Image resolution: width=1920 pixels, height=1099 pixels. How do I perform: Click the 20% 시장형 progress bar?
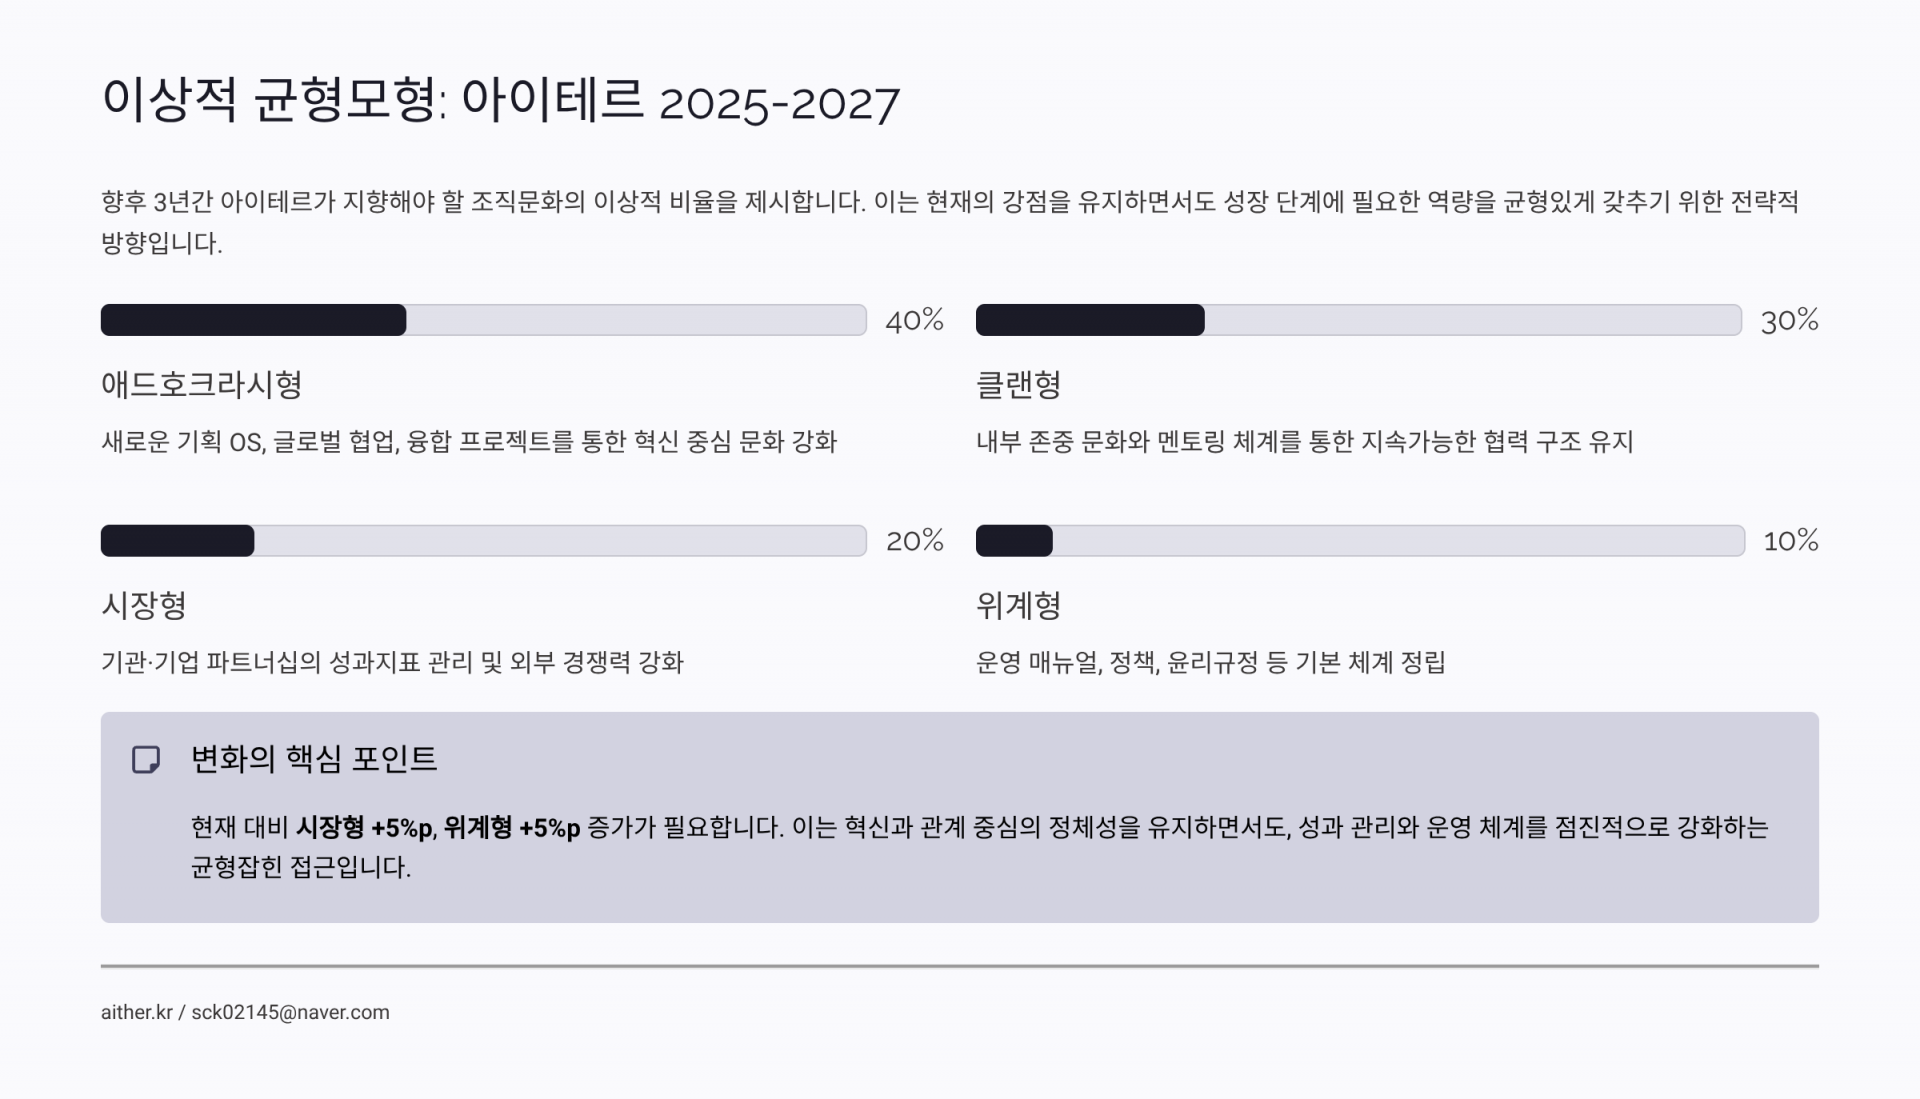[x=483, y=541]
